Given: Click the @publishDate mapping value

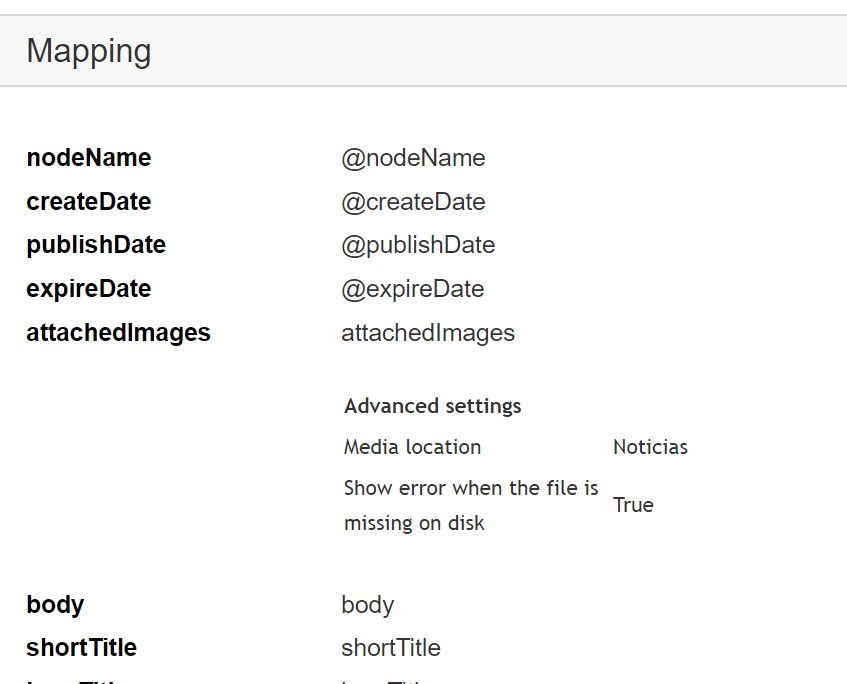Looking at the screenshot, I should point(418,245).
